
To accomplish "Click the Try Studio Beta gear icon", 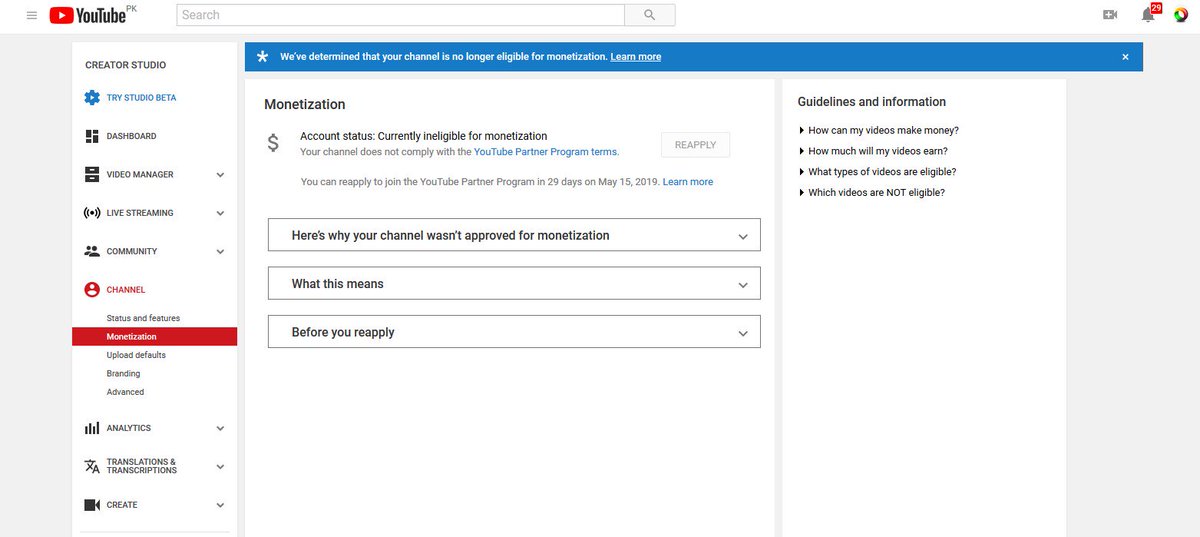I will [92, 97].
